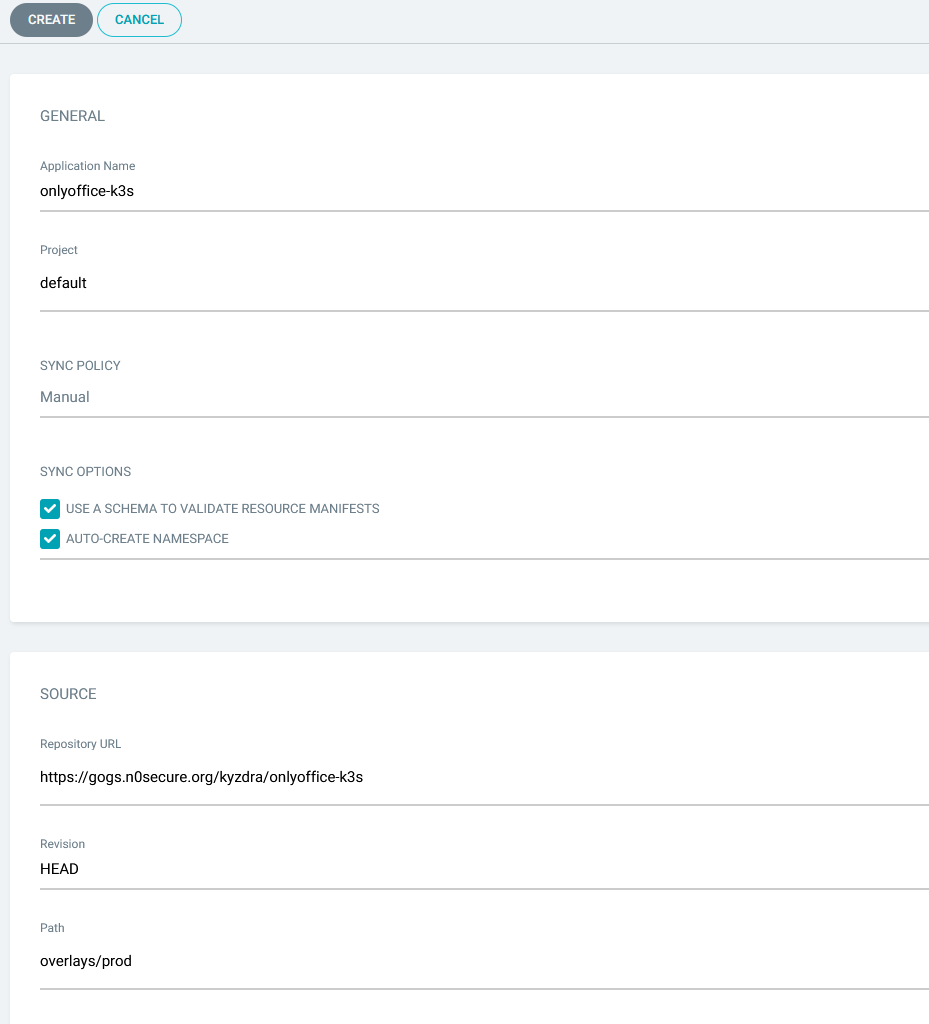929x1024 pixels.
Task: Cancel the new application form
Action: (139, 20)
